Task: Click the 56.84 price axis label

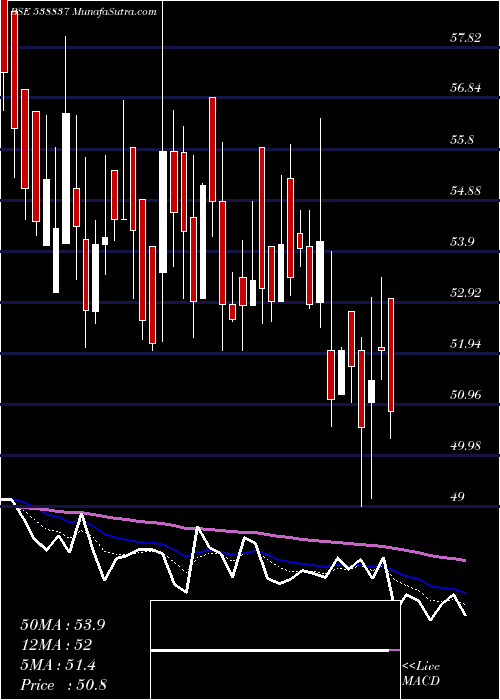Action: tap(466, 88)
